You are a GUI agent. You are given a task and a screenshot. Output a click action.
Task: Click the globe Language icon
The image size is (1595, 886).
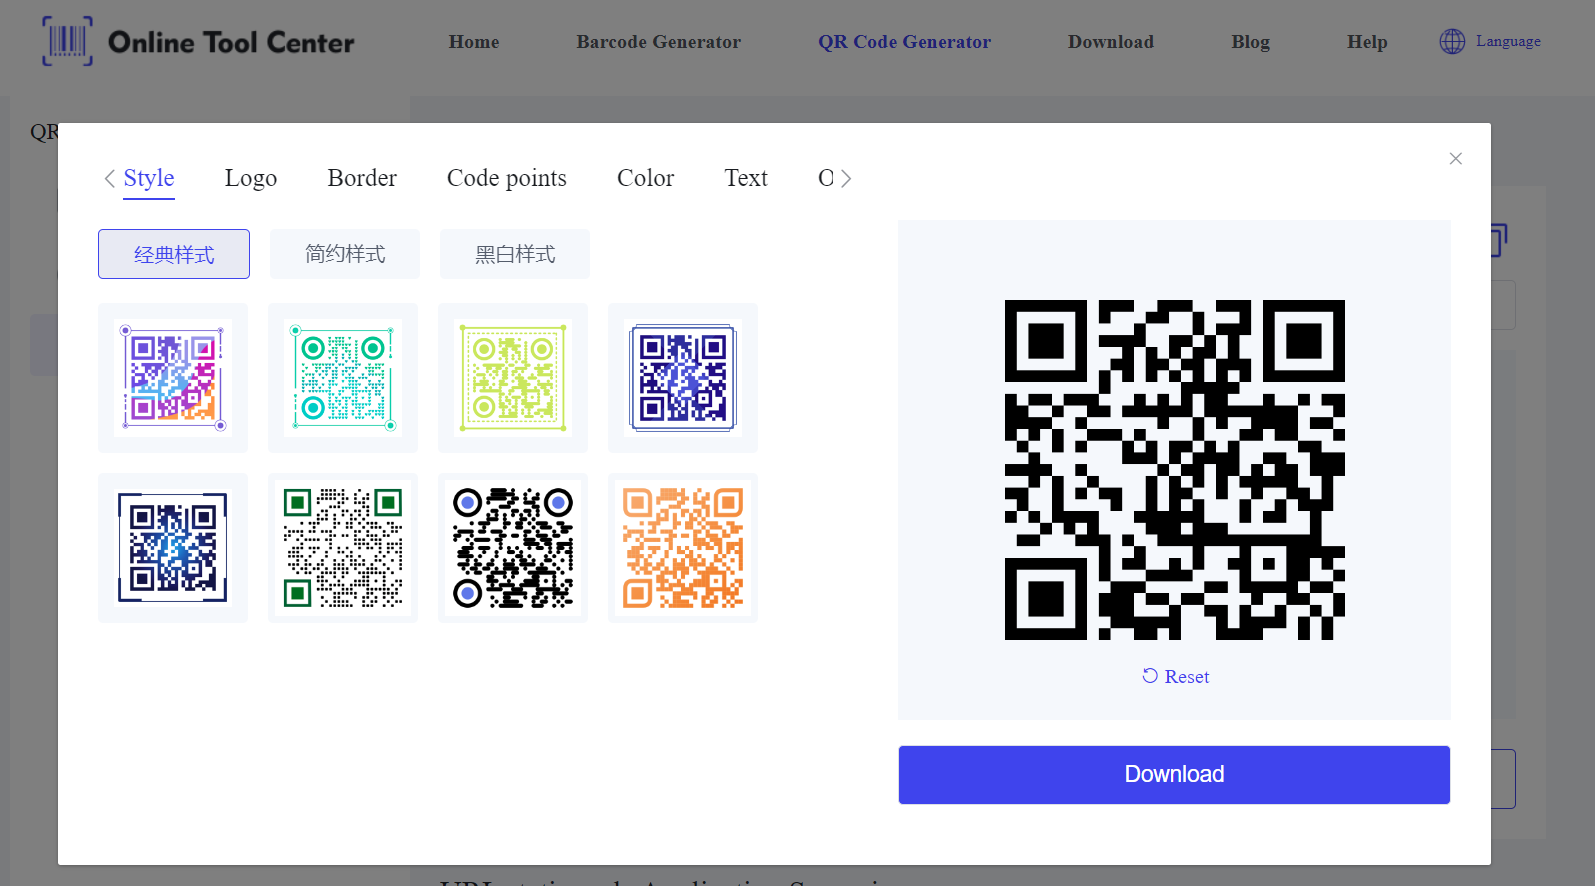pos(1452,41)
